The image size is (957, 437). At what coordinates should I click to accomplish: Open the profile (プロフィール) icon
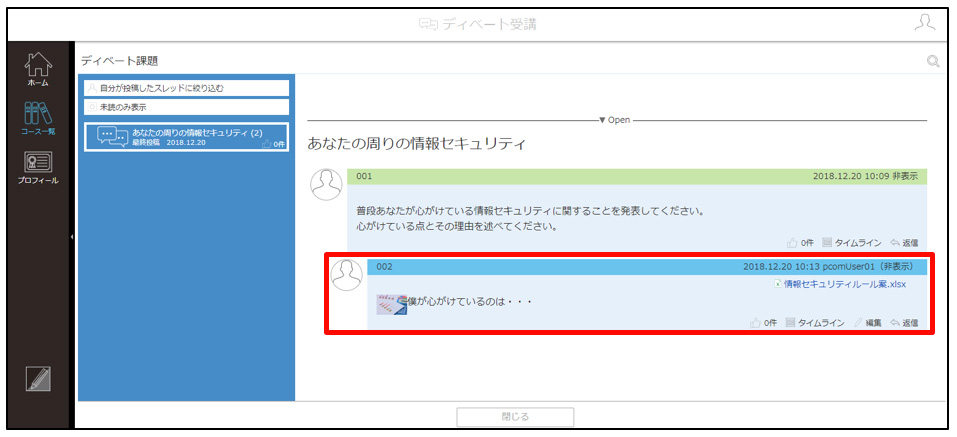coord(38,167)
